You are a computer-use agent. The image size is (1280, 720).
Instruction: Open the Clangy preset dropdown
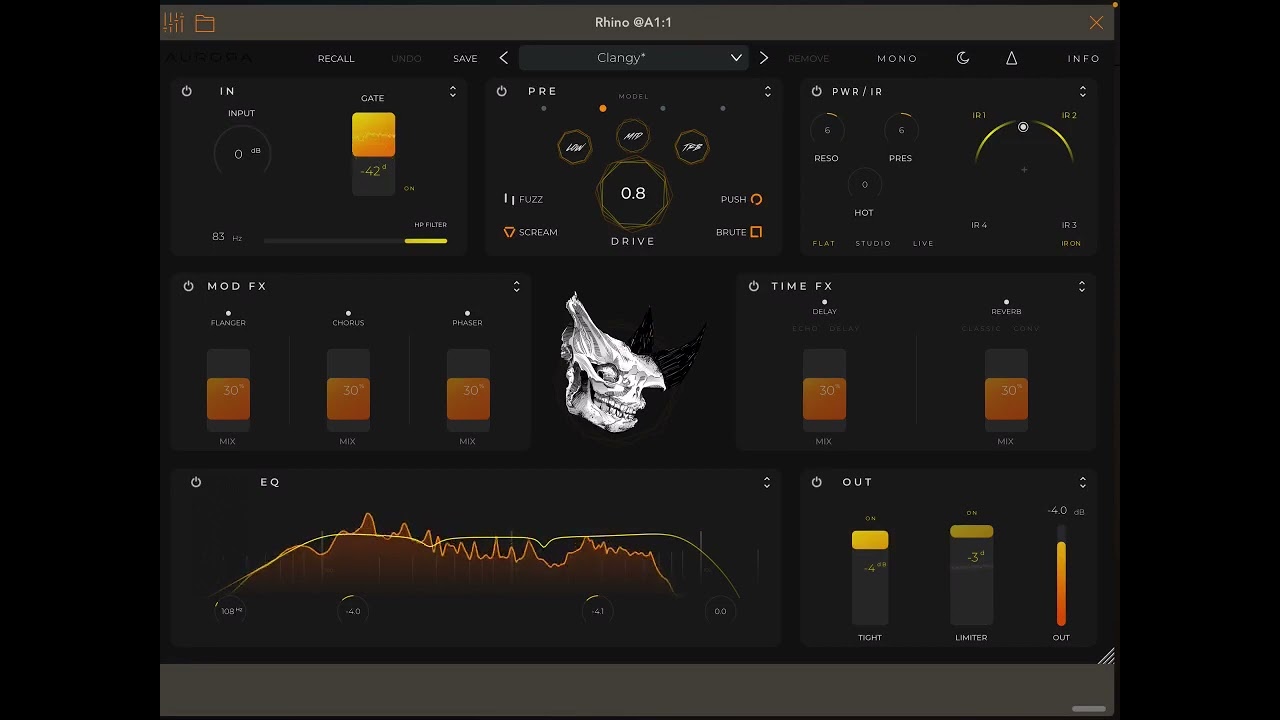[x=633, y=58]
